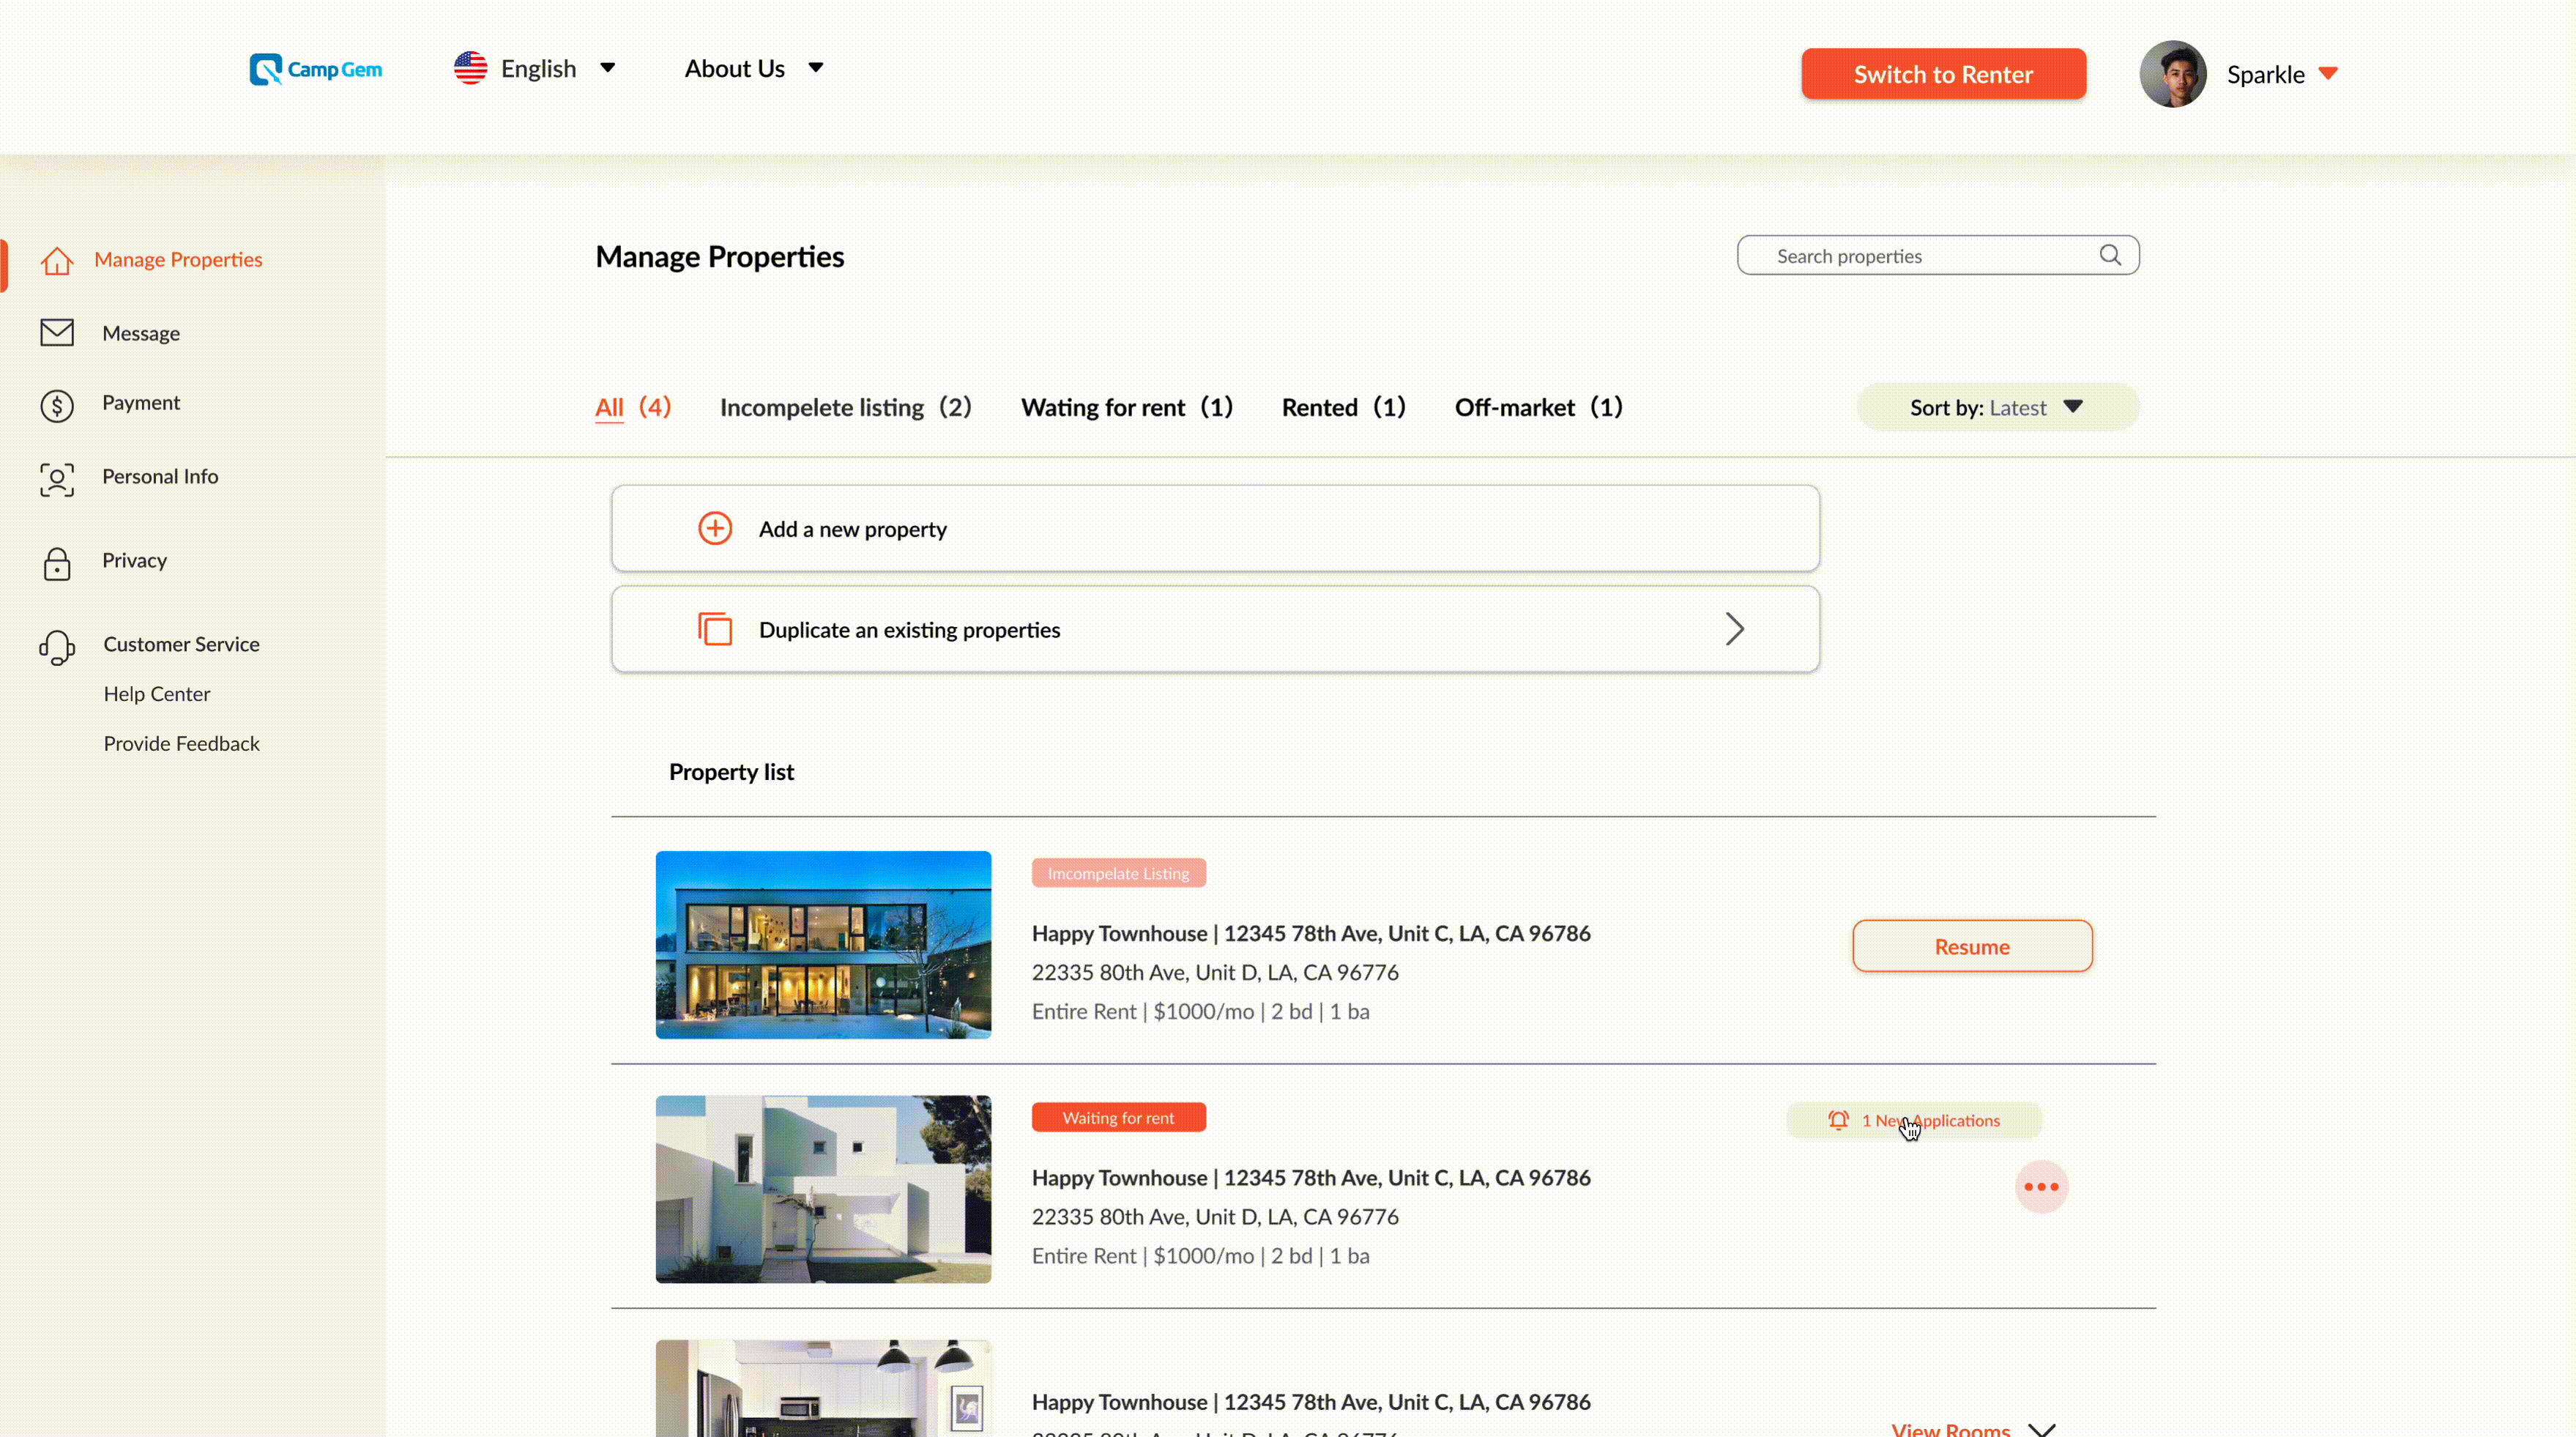
Task: Select the Rented tab
Action: pos(1343,407)
